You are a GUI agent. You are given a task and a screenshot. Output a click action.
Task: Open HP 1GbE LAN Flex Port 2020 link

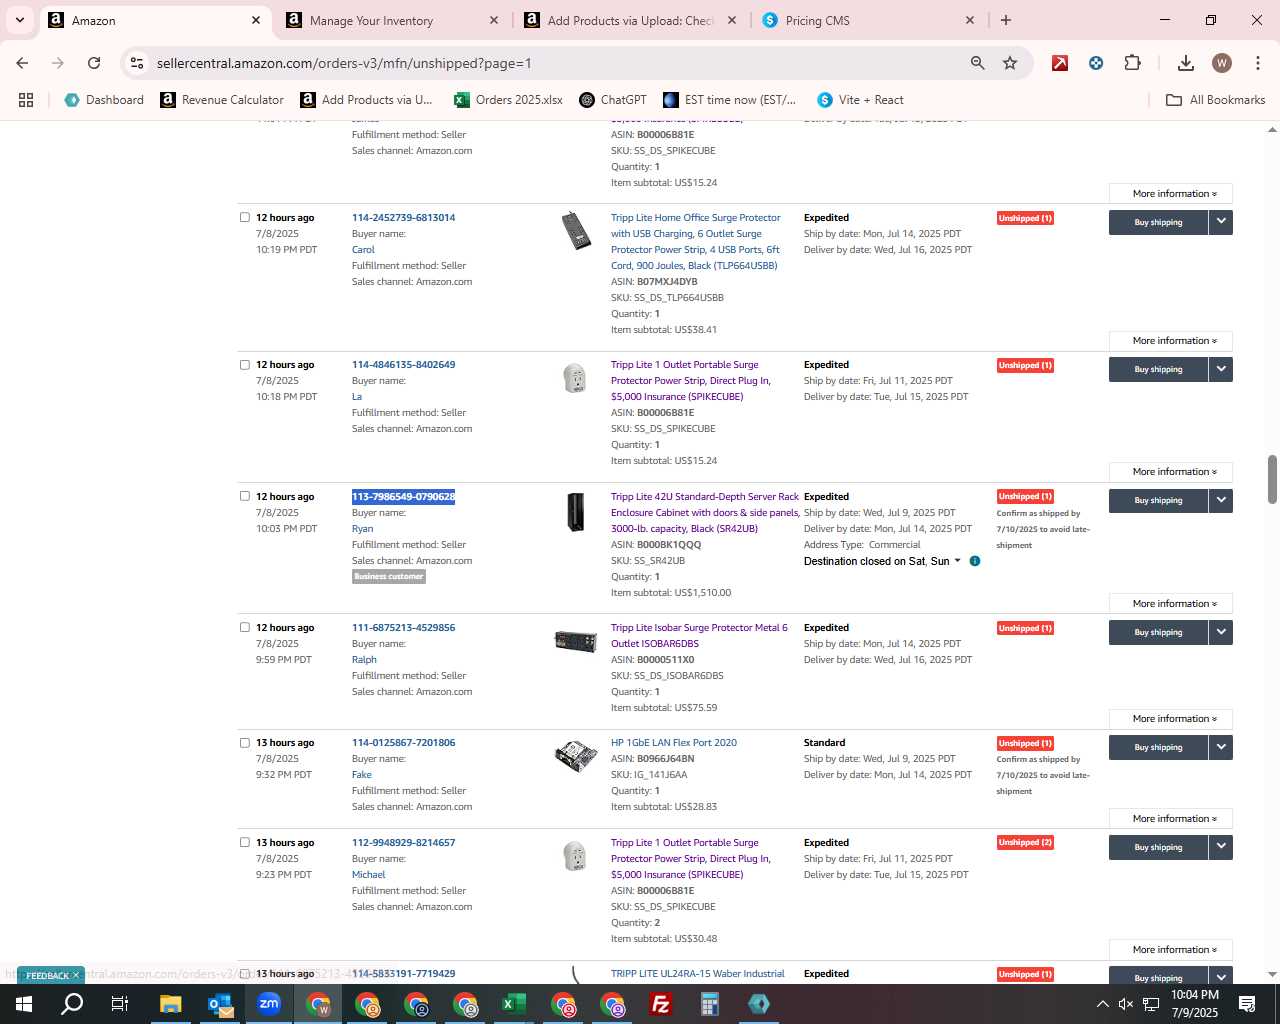click(674, 742)
